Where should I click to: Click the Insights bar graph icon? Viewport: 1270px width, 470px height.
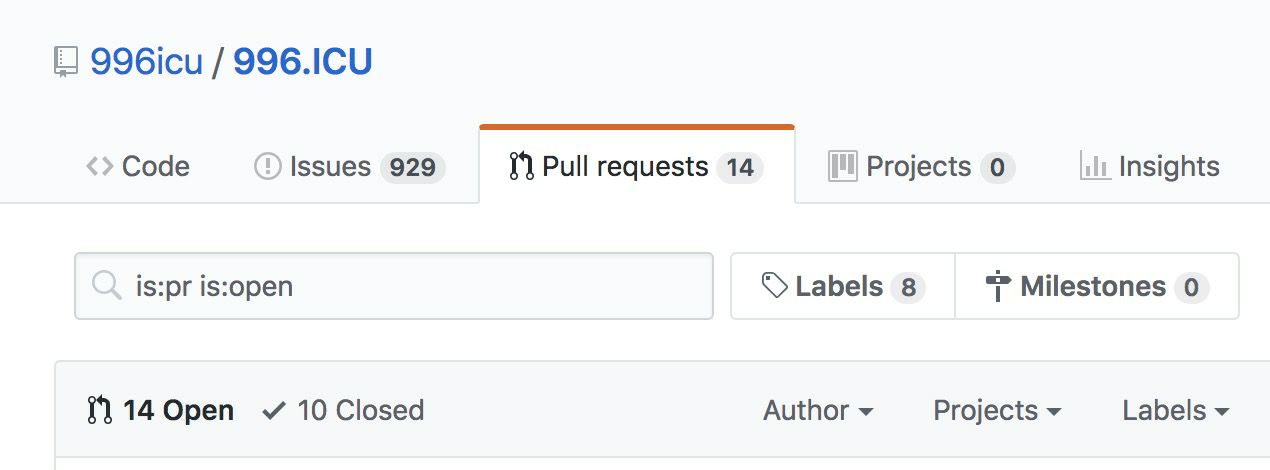[1095, 166]
